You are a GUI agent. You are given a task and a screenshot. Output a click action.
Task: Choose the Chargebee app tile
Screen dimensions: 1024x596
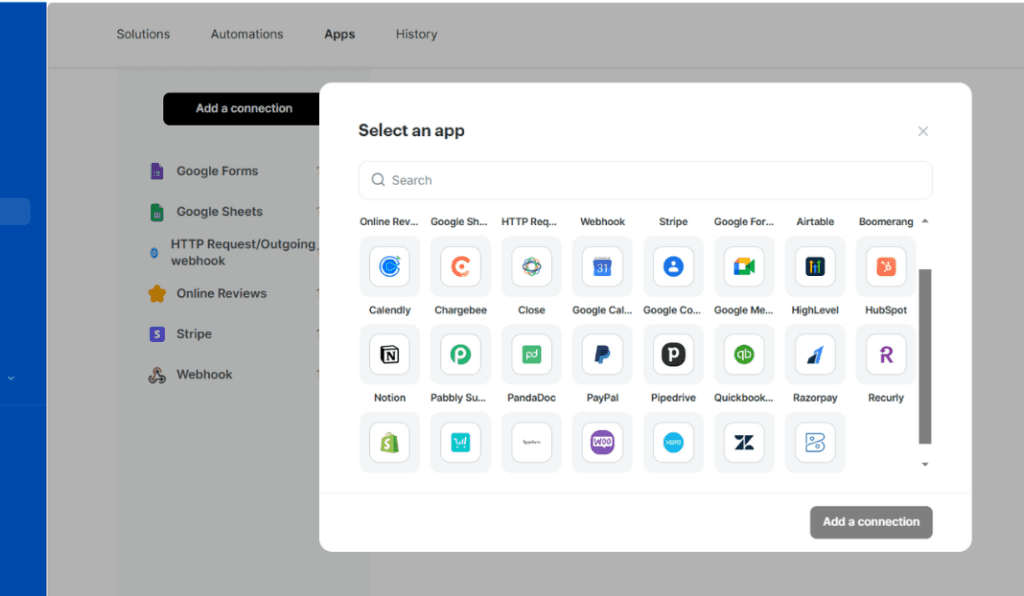tap(460, 267)
